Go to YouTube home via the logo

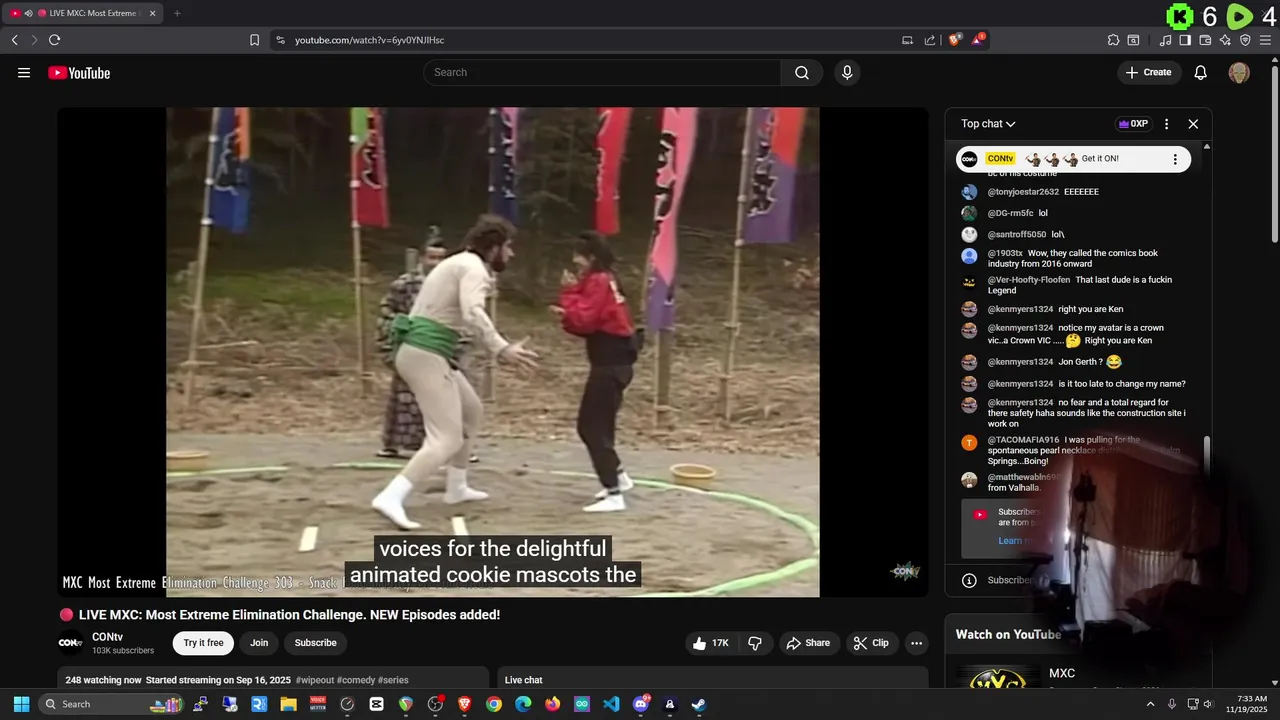tap(79, 72)
